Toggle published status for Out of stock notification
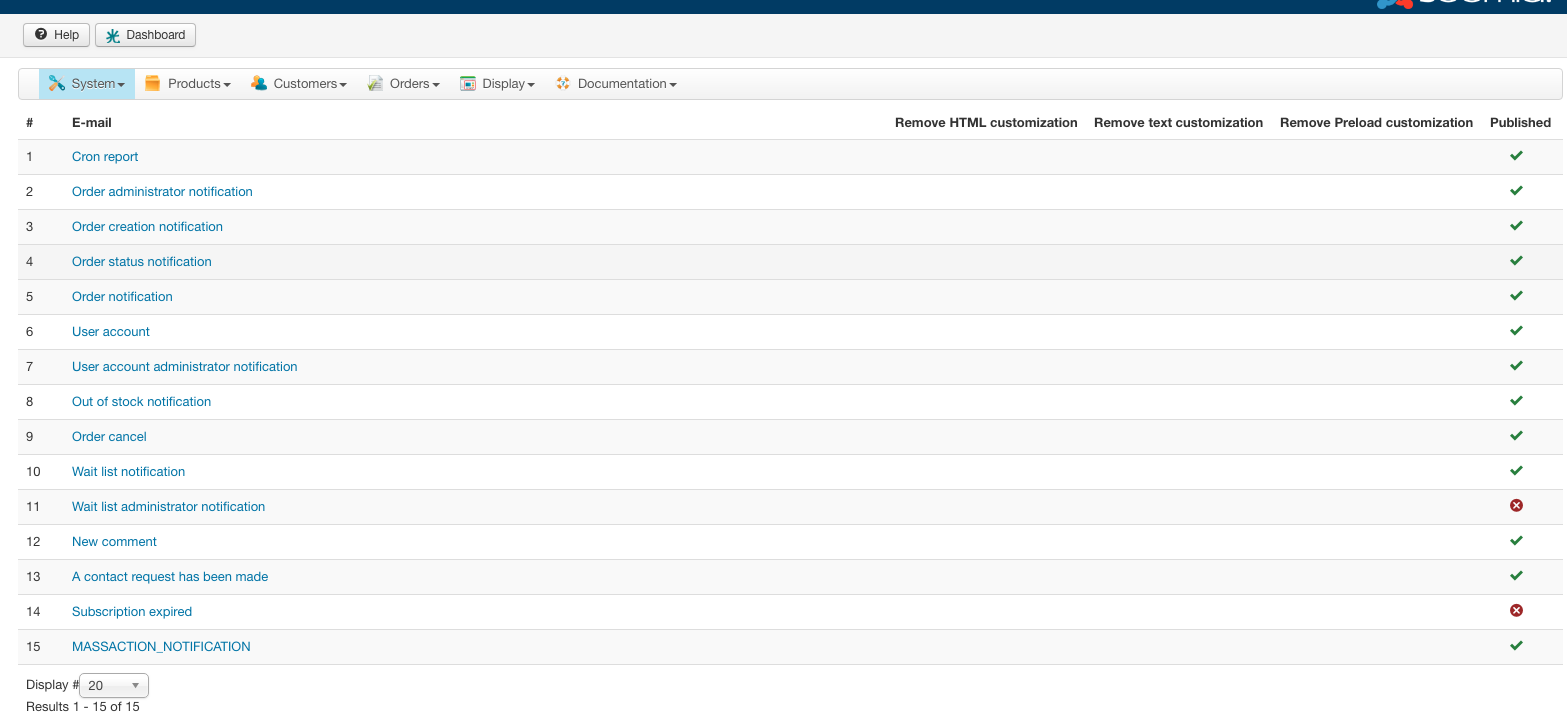Viewport: 1567px width, 727px height. [x=1516, y=401]
